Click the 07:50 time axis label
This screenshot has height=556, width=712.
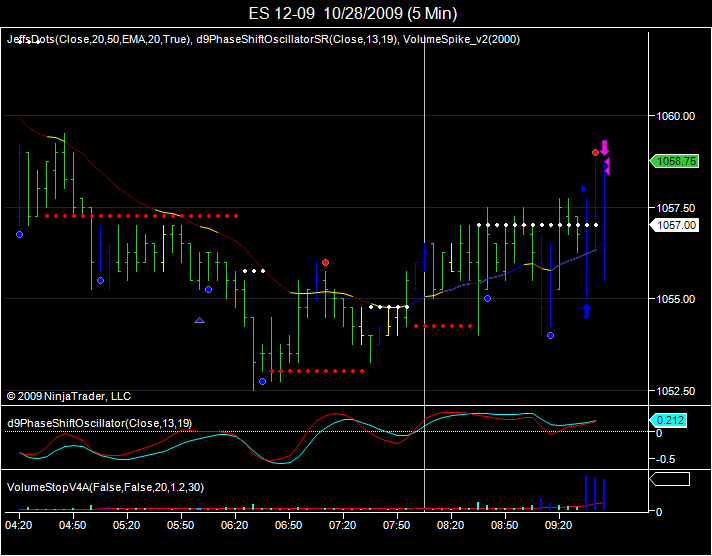(x=397, y=526)
